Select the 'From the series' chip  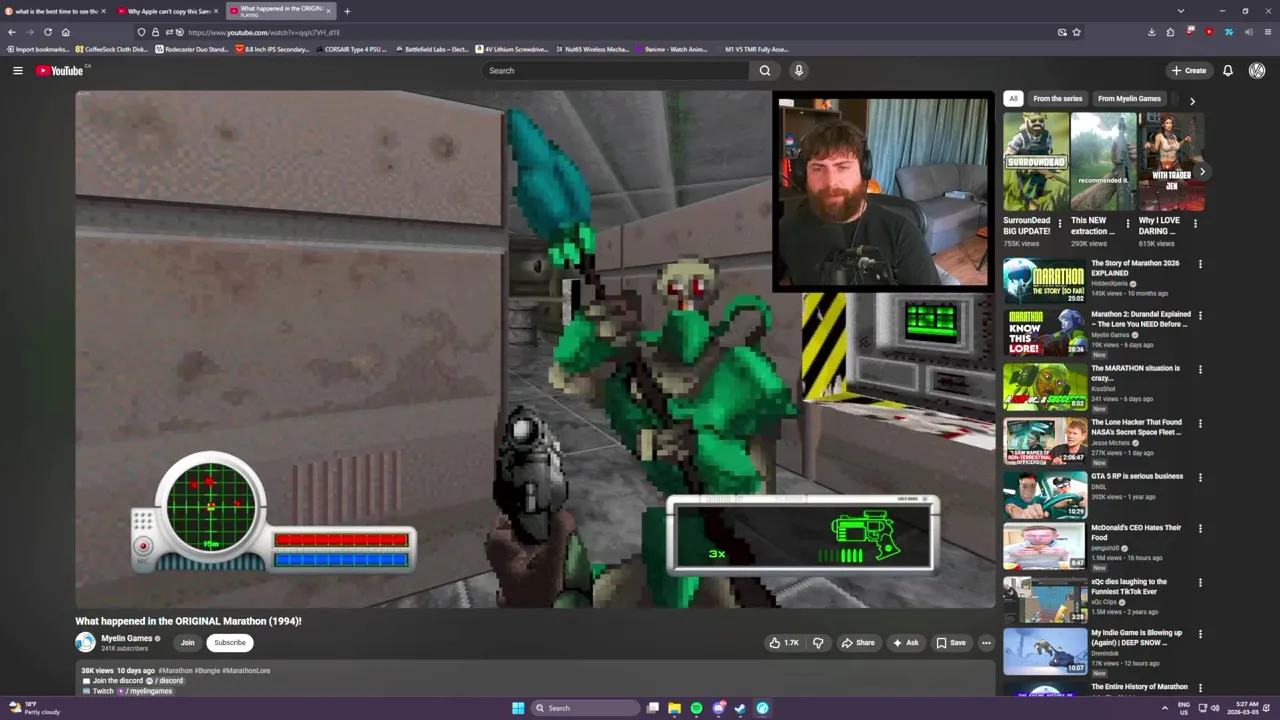pyautogui.click(x=1057, y=99)
